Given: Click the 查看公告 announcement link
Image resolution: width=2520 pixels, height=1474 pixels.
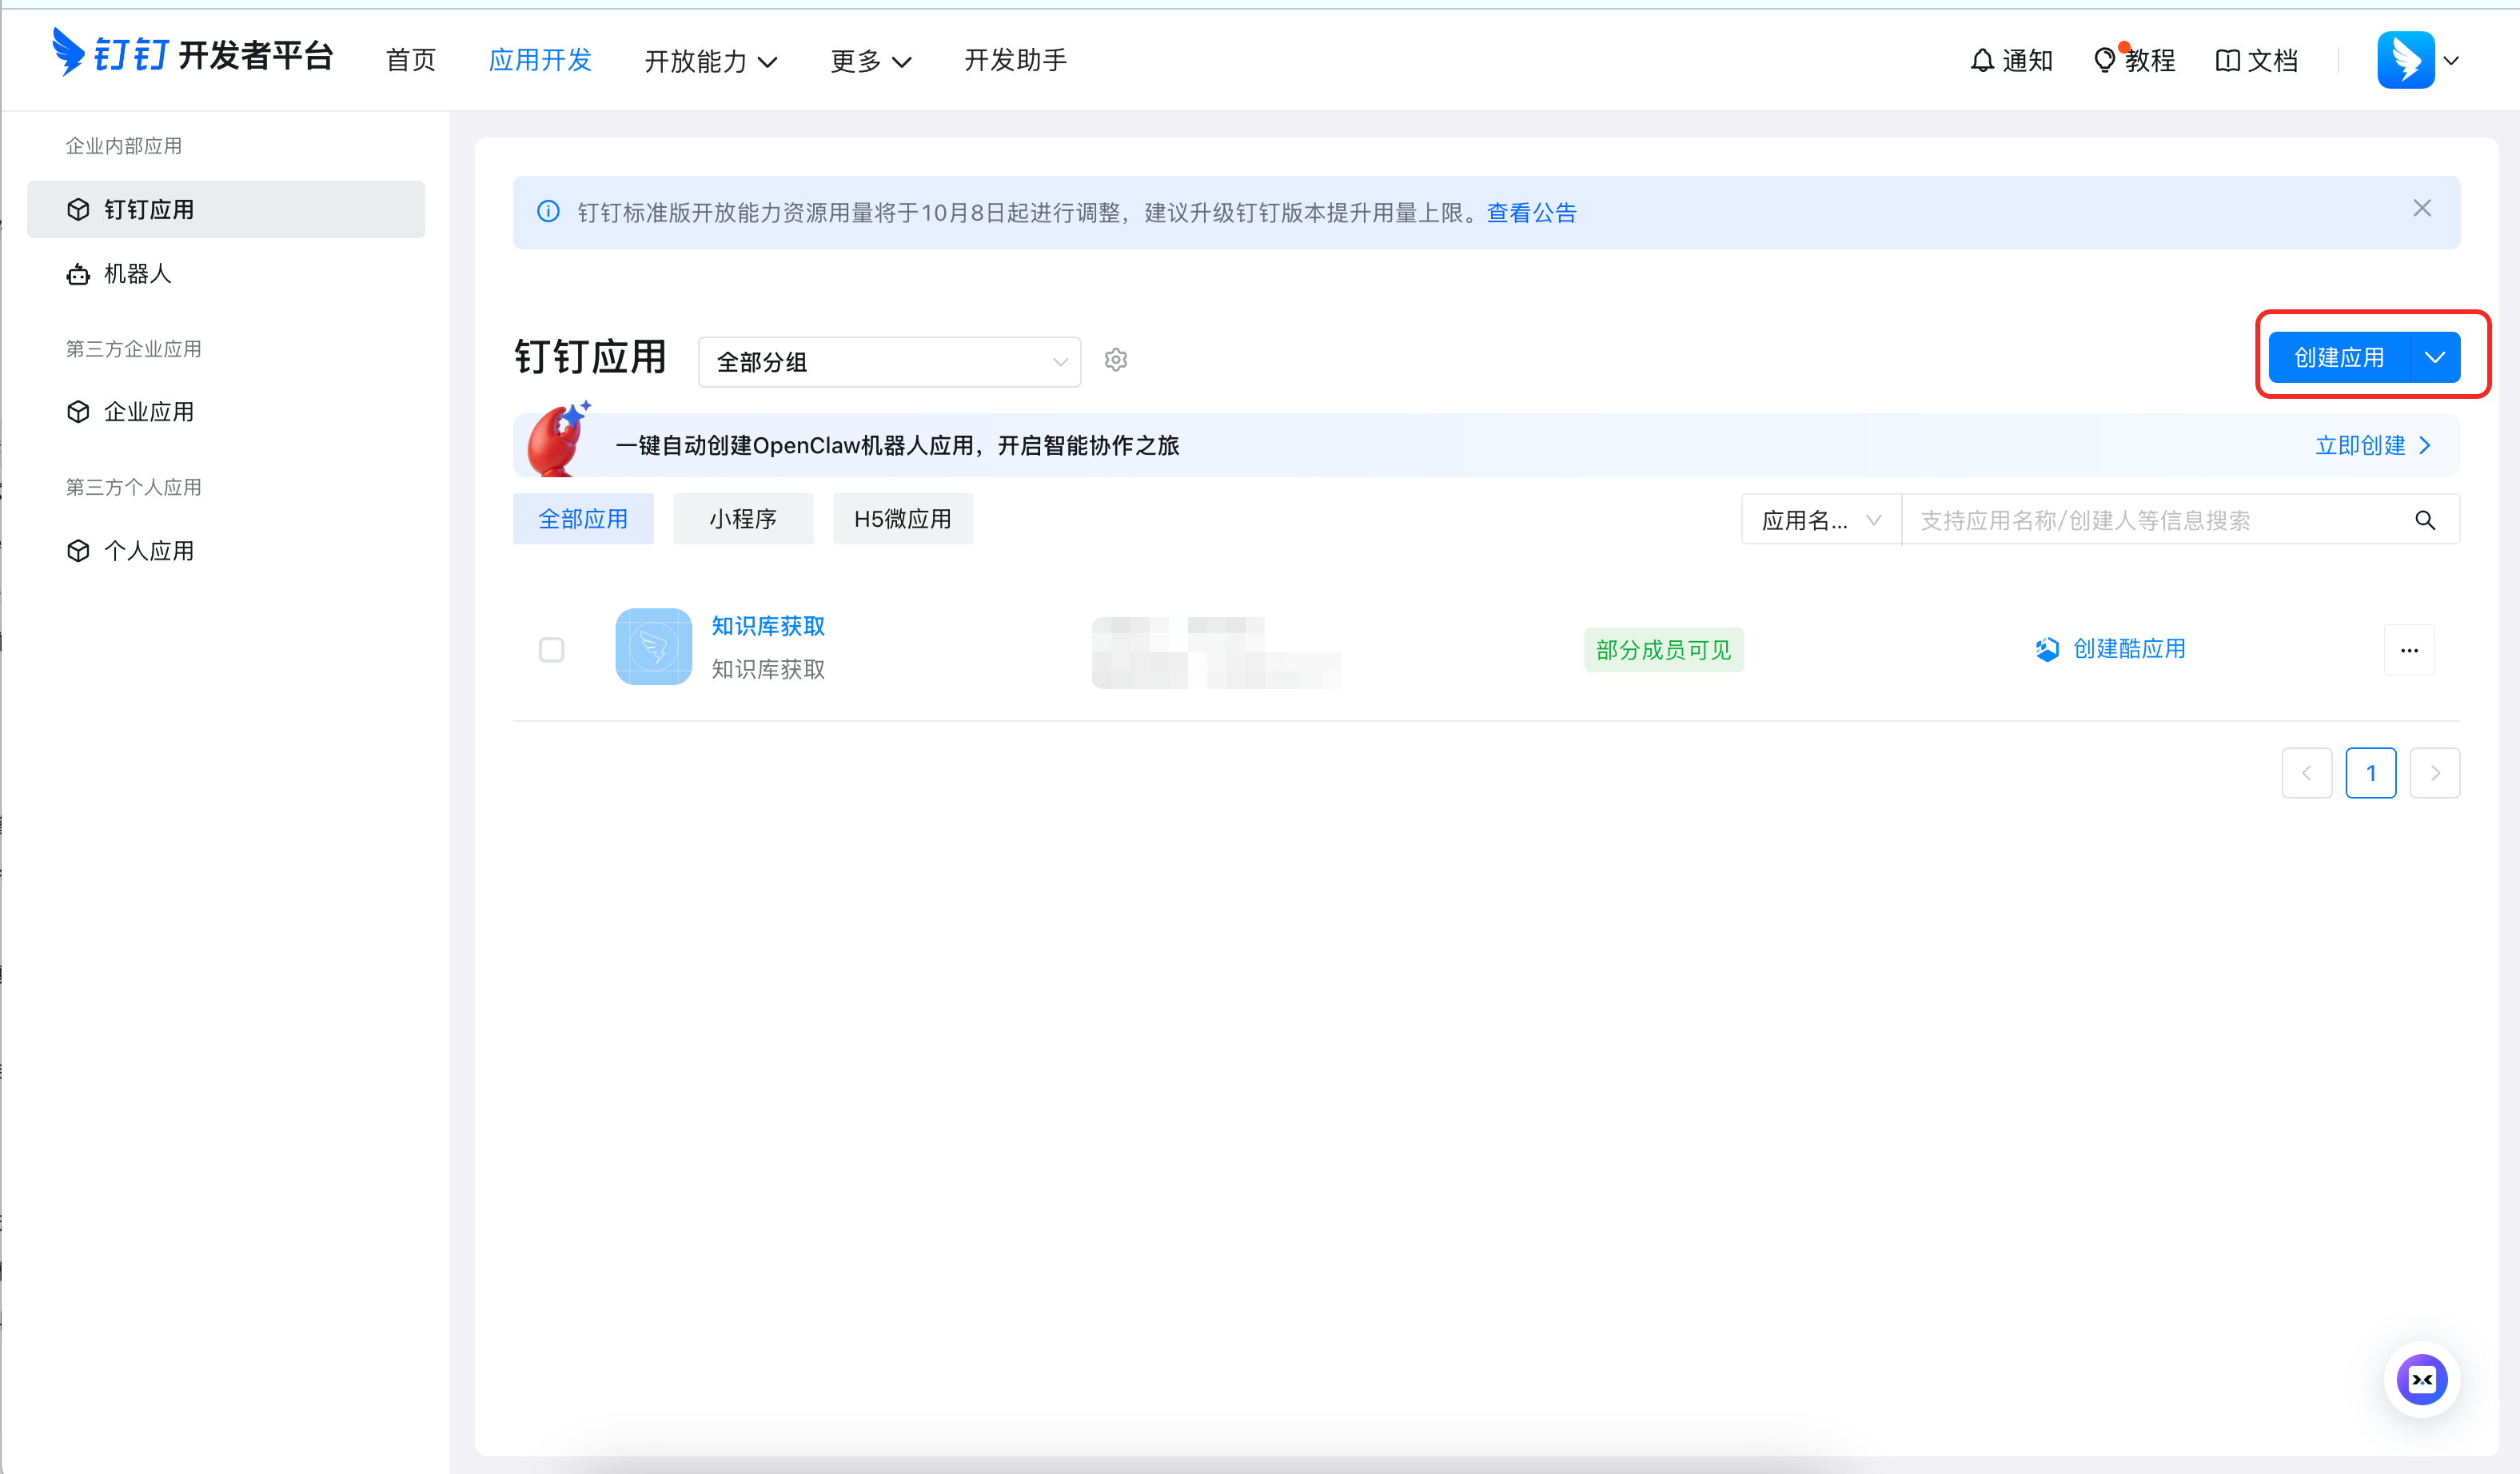Looking at the screenshot, I should tap(1530, 212).
